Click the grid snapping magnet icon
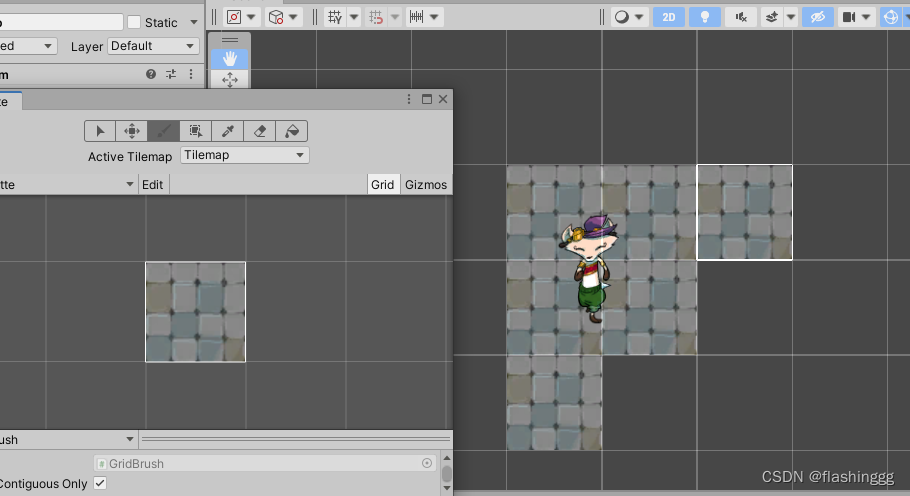 click(376, 17)
